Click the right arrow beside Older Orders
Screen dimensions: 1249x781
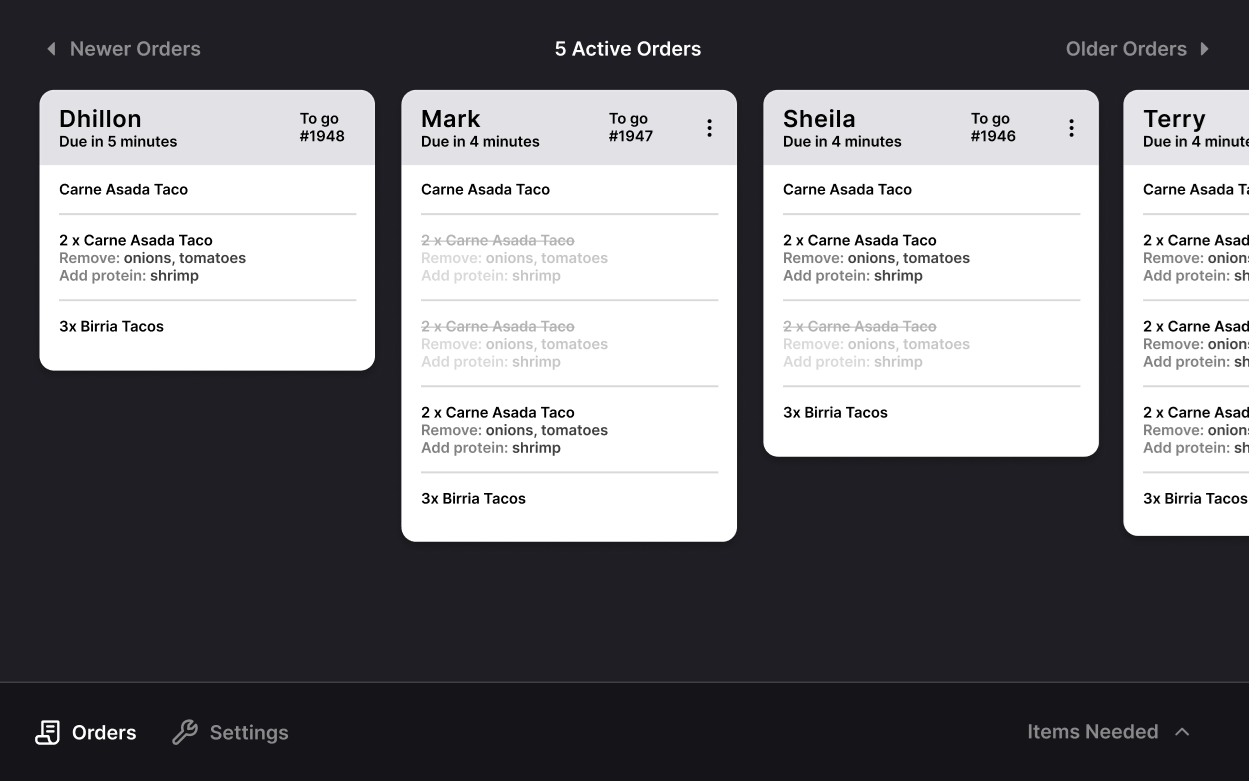pyautogui.click(x=1204, y=48)
